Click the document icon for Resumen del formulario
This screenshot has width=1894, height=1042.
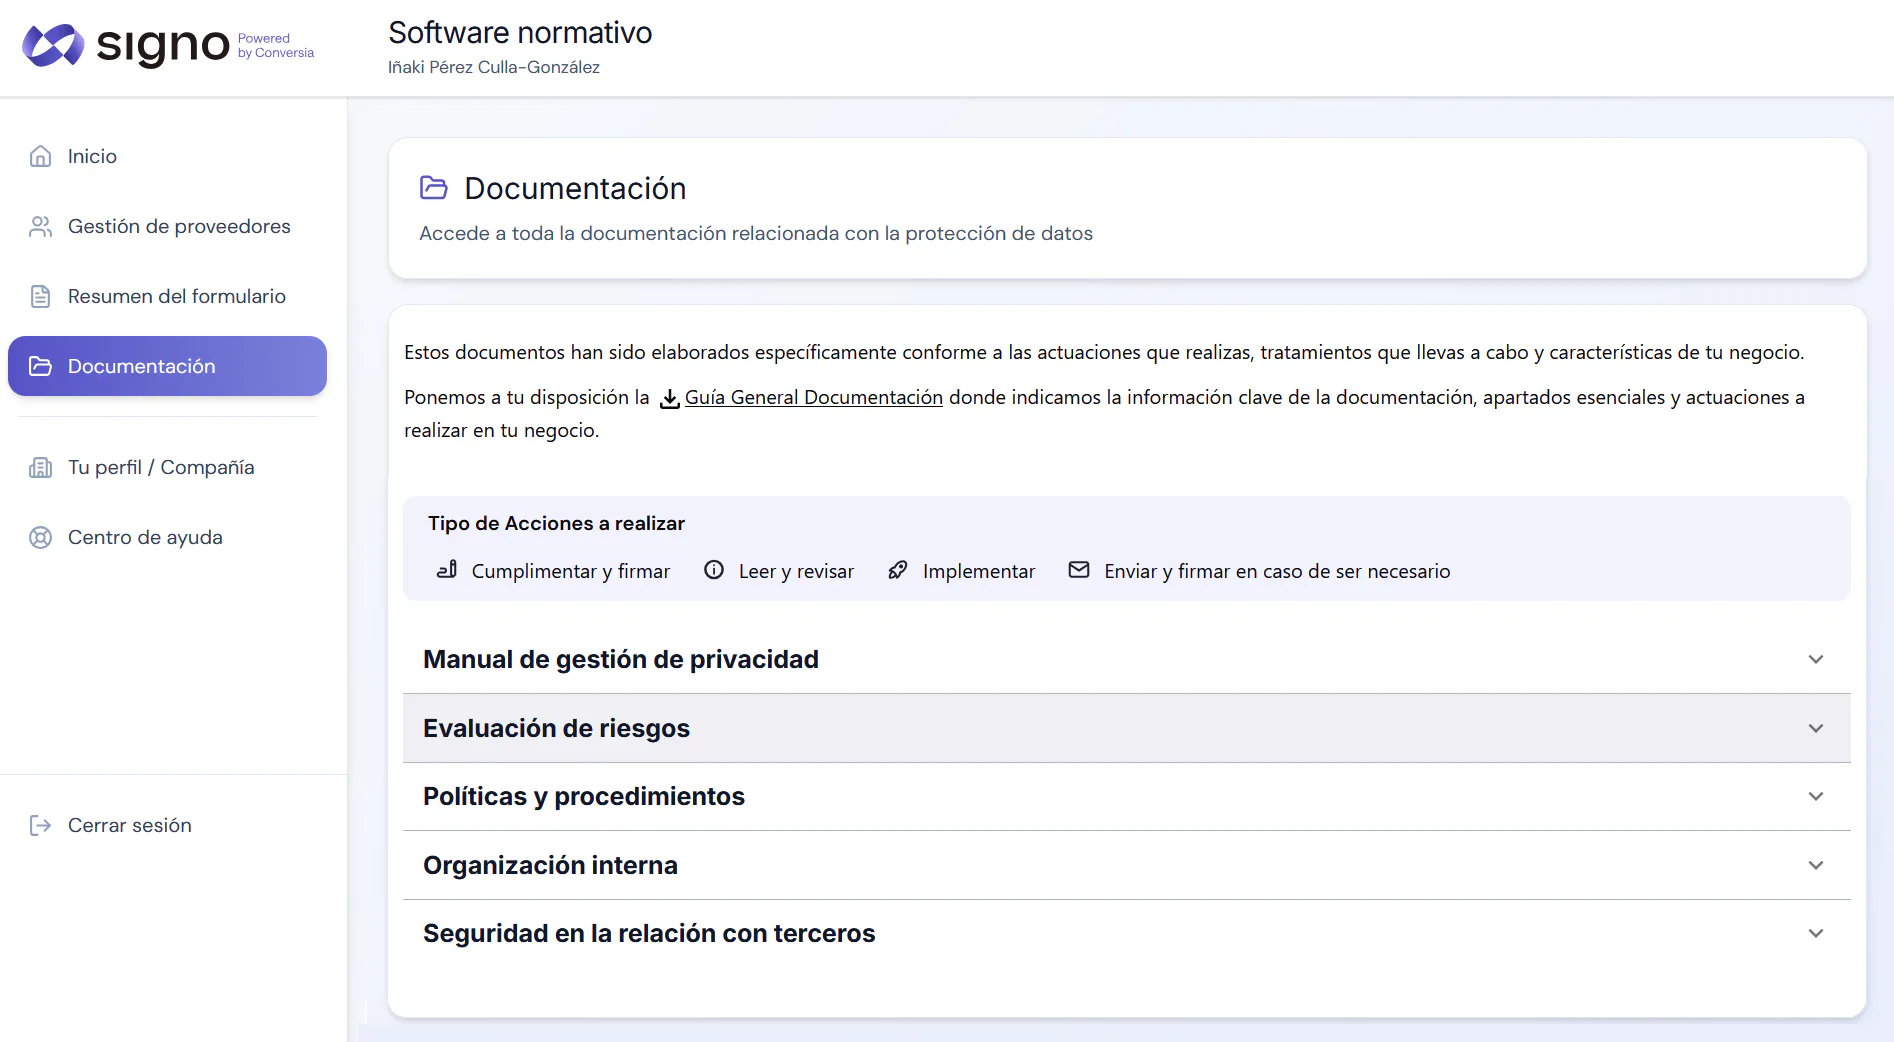point(40,296)
